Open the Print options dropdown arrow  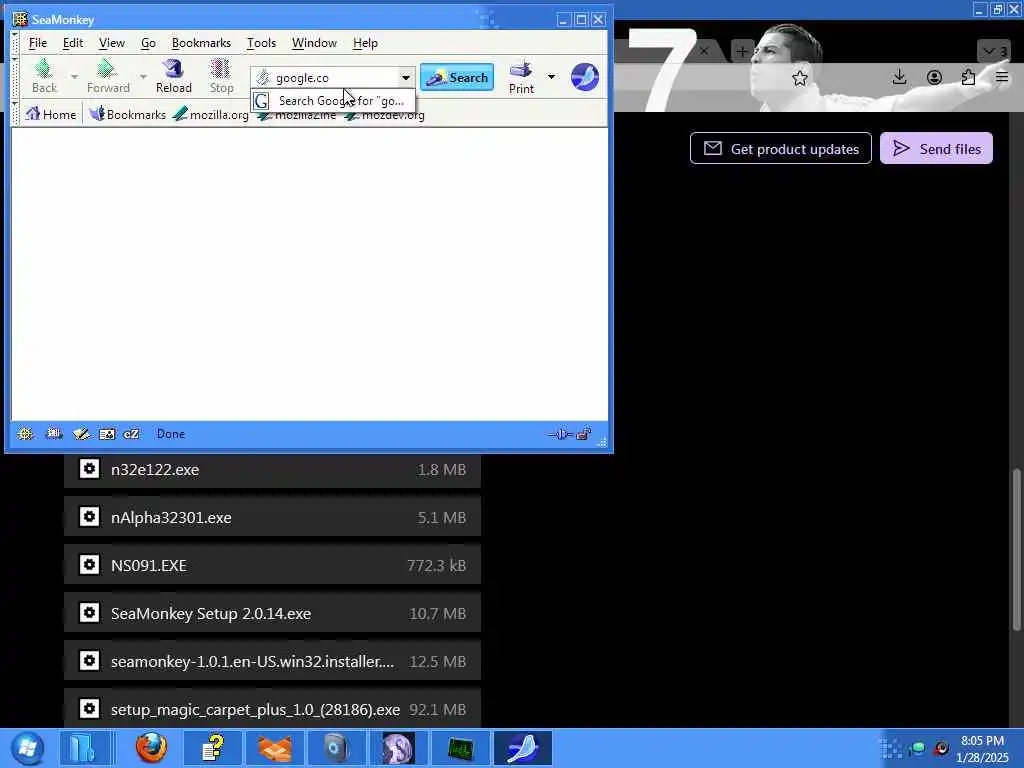point(551,77)
